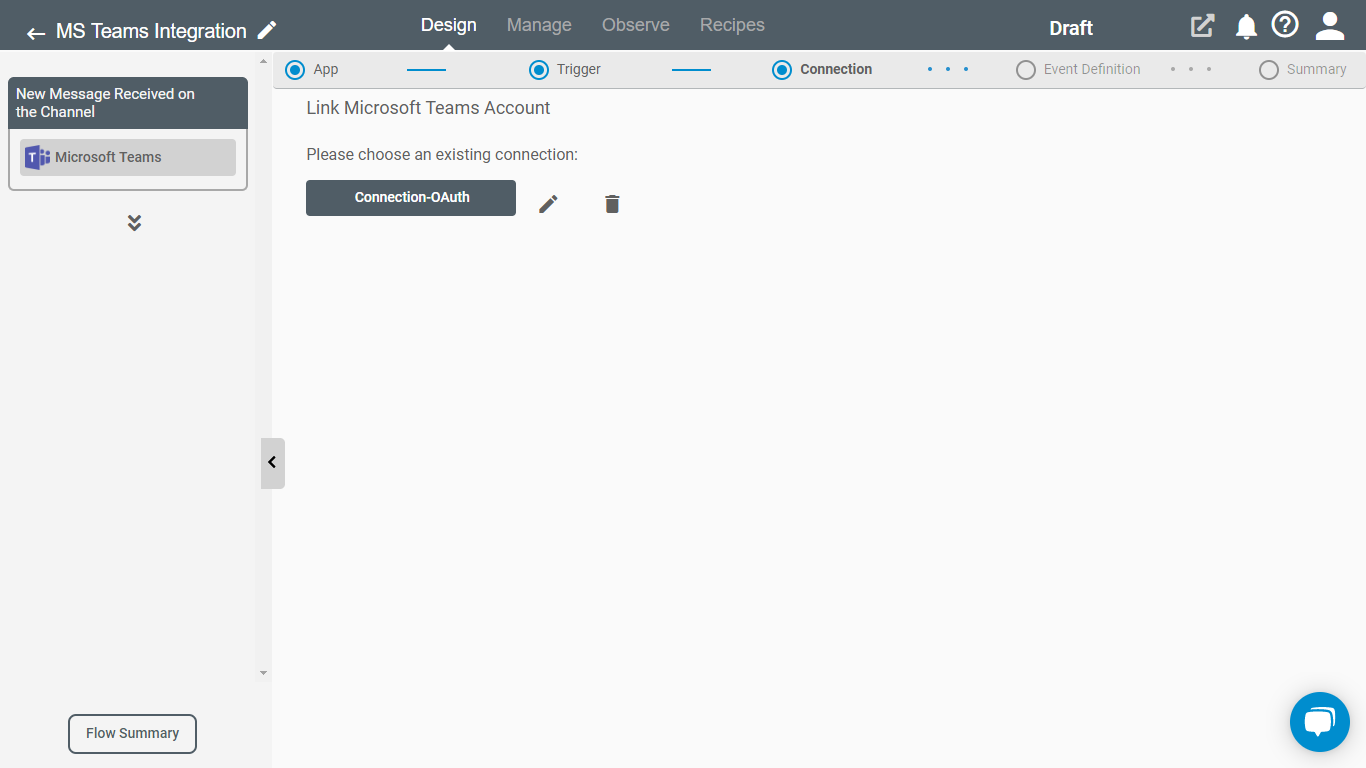
Task: Switch to the Design tab
Action: (449, 25)
